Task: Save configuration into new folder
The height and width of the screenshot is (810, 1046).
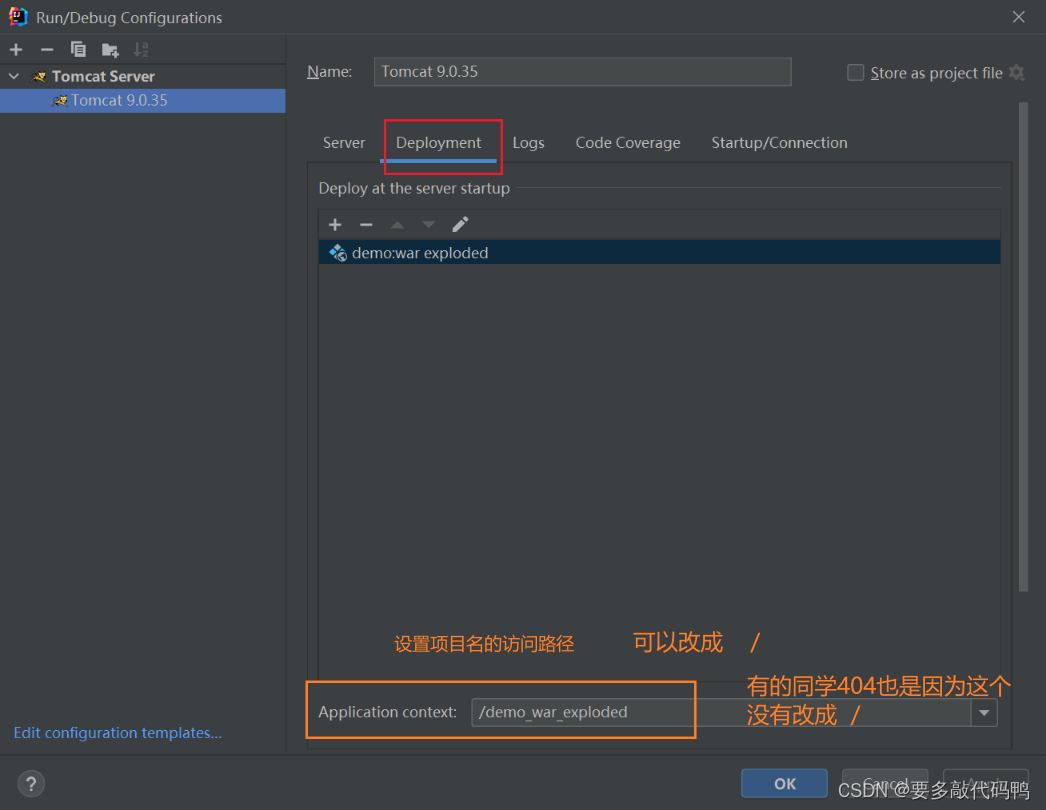Action: pyautogui.click(x=109, y=50)
